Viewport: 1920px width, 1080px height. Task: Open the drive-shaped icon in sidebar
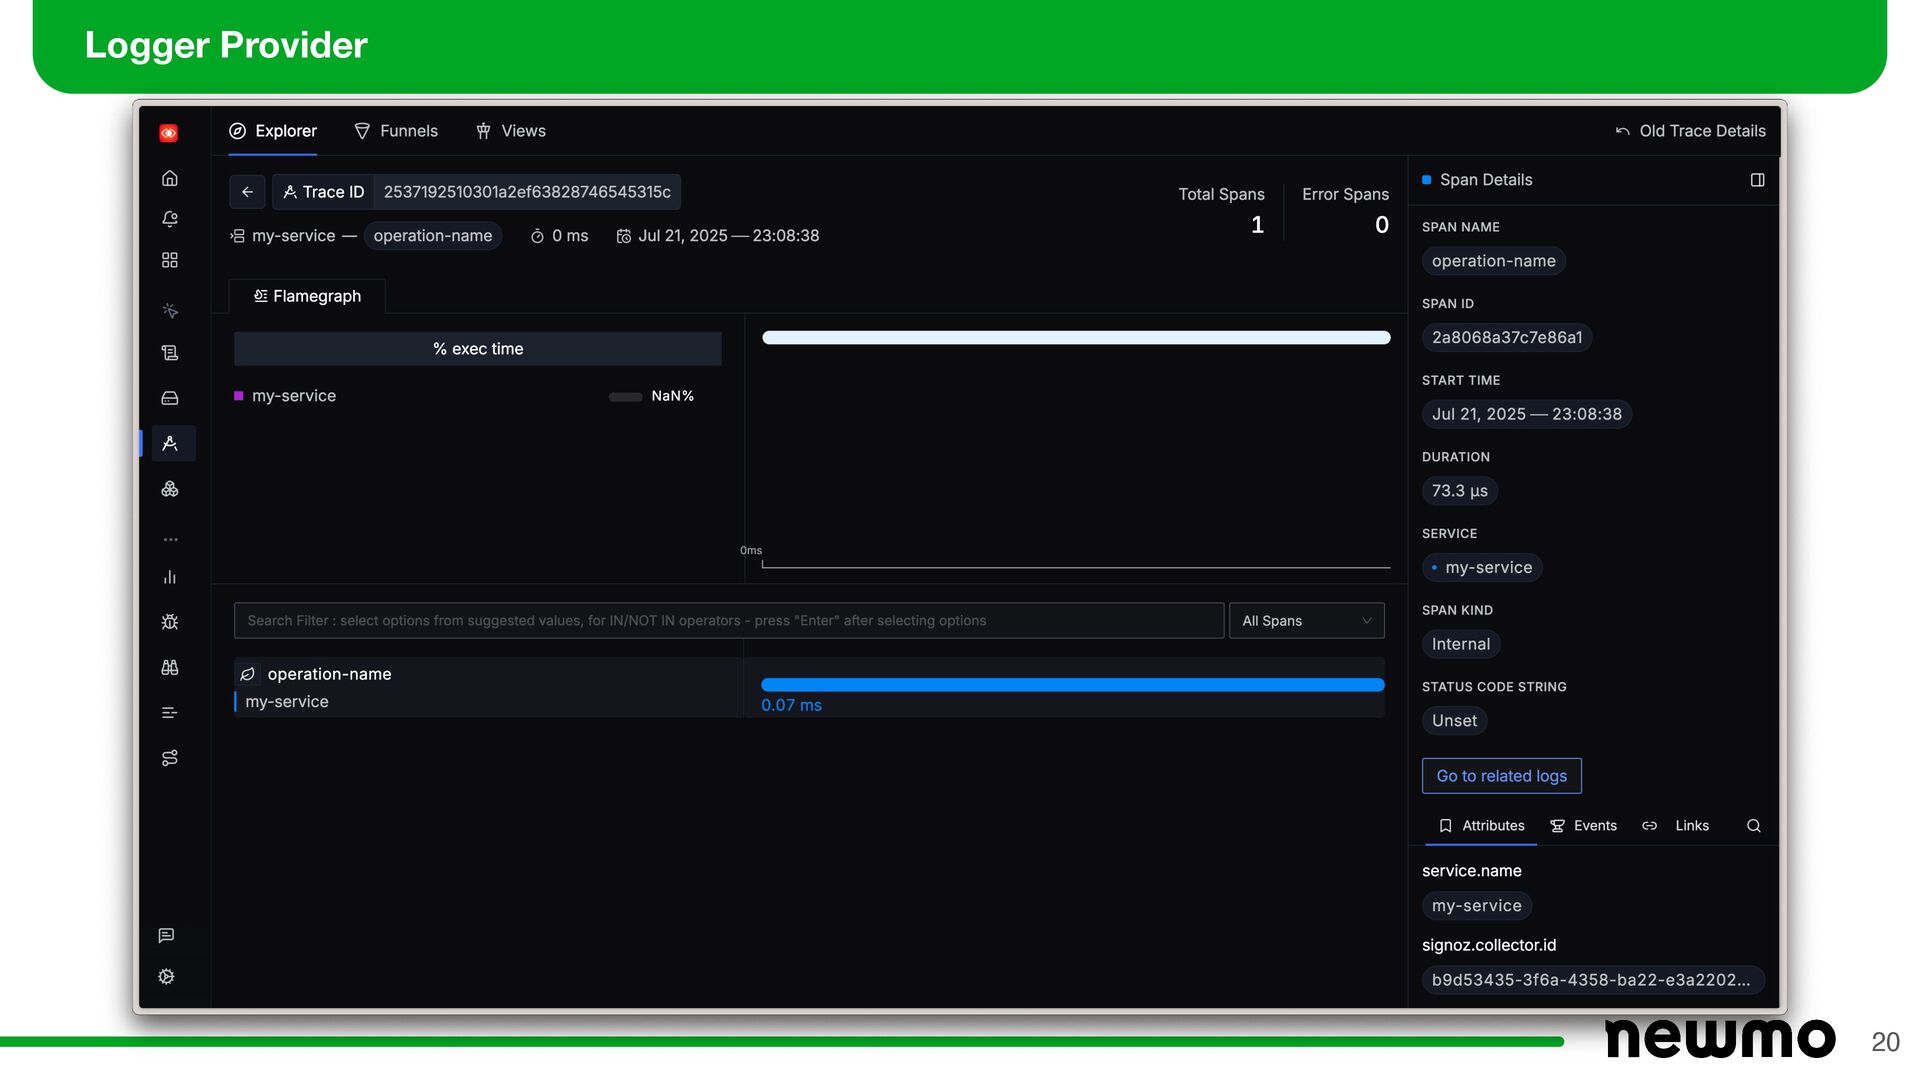tap(170, 398)
